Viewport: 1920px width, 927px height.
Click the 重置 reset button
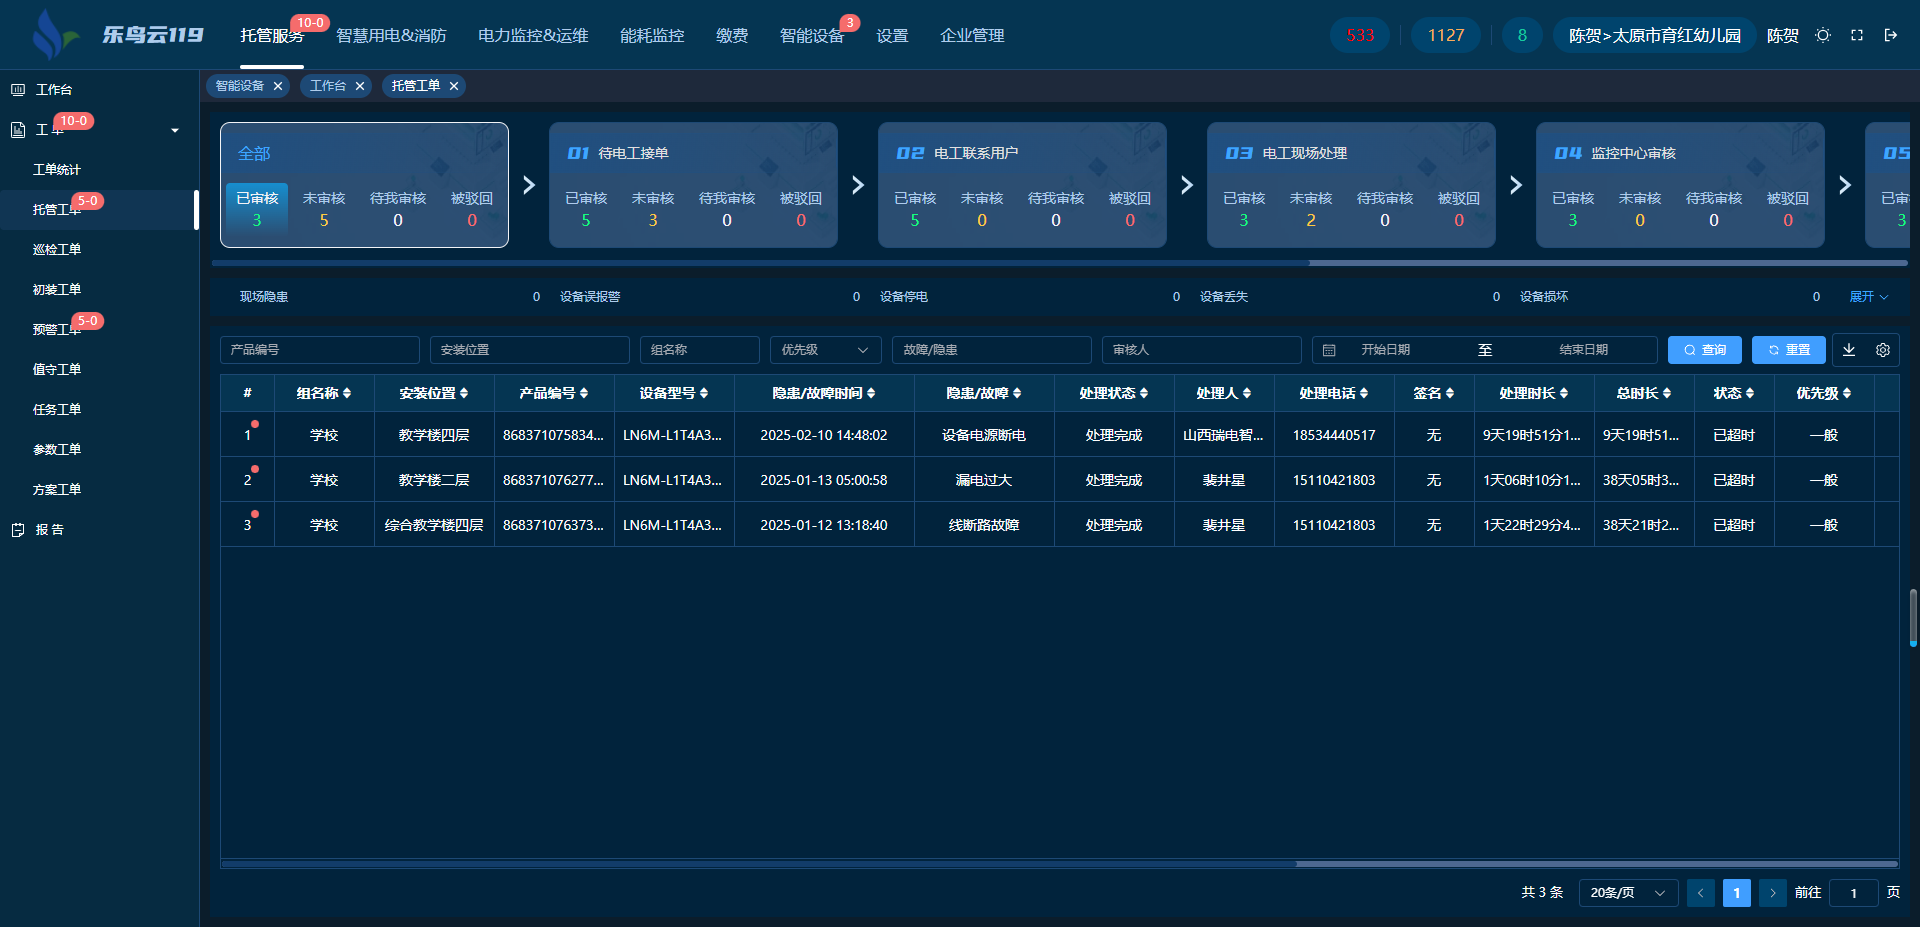coord(1788,350)
